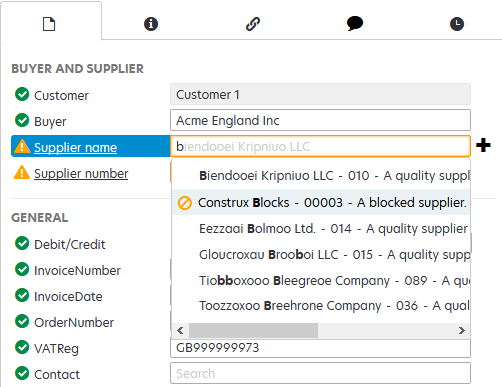Click the Contact Search field

coord(320,373)
